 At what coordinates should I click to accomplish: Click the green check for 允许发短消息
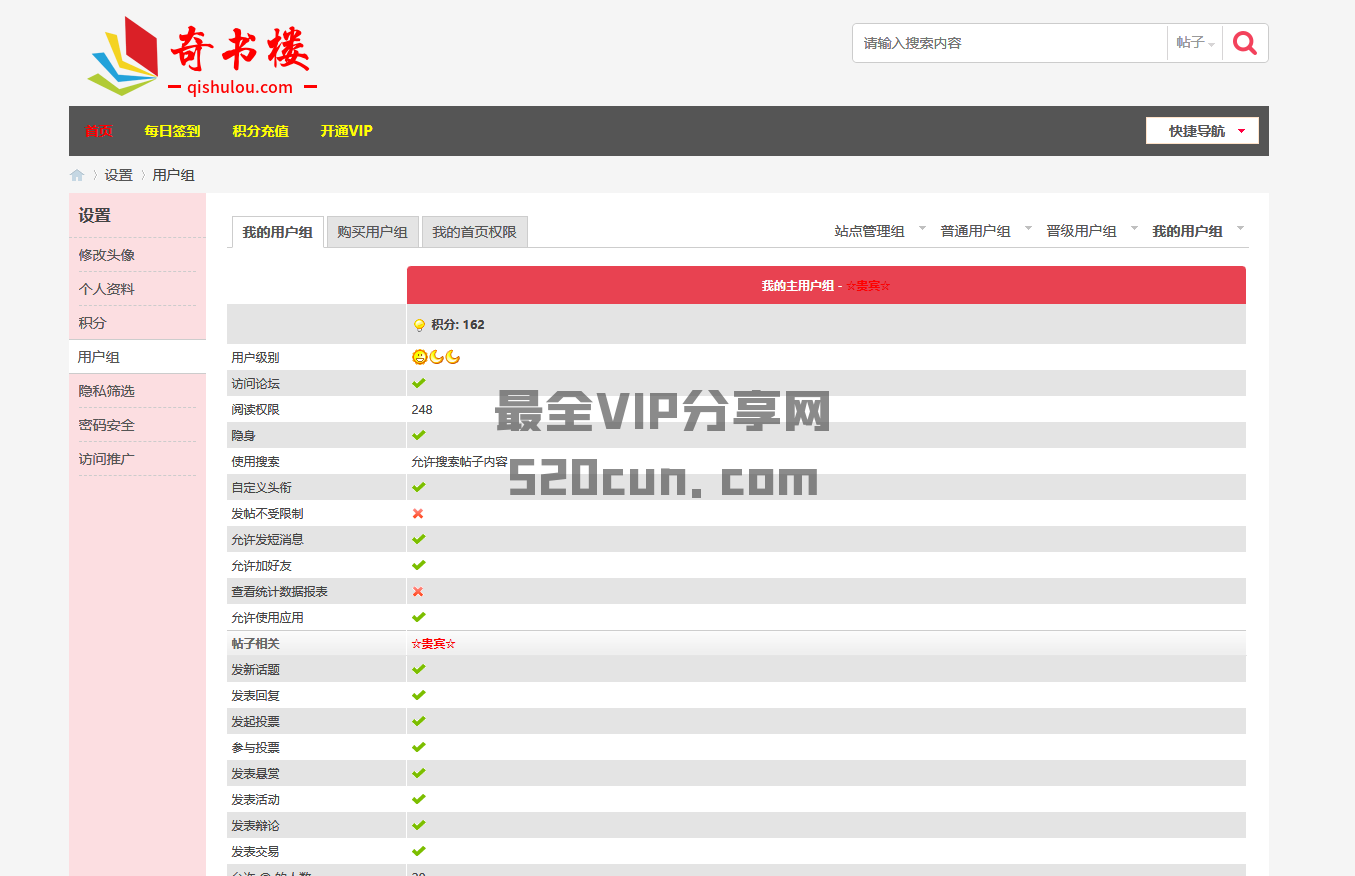tap(419, 539)
